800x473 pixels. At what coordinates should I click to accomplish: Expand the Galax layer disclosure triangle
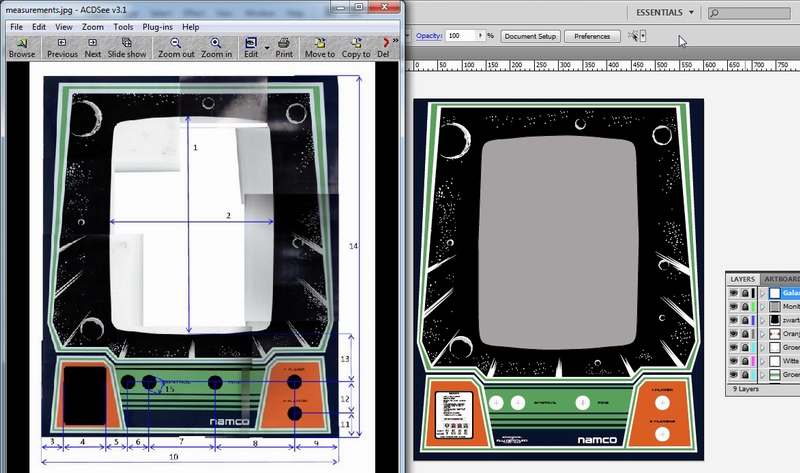(x=763, y=293)
